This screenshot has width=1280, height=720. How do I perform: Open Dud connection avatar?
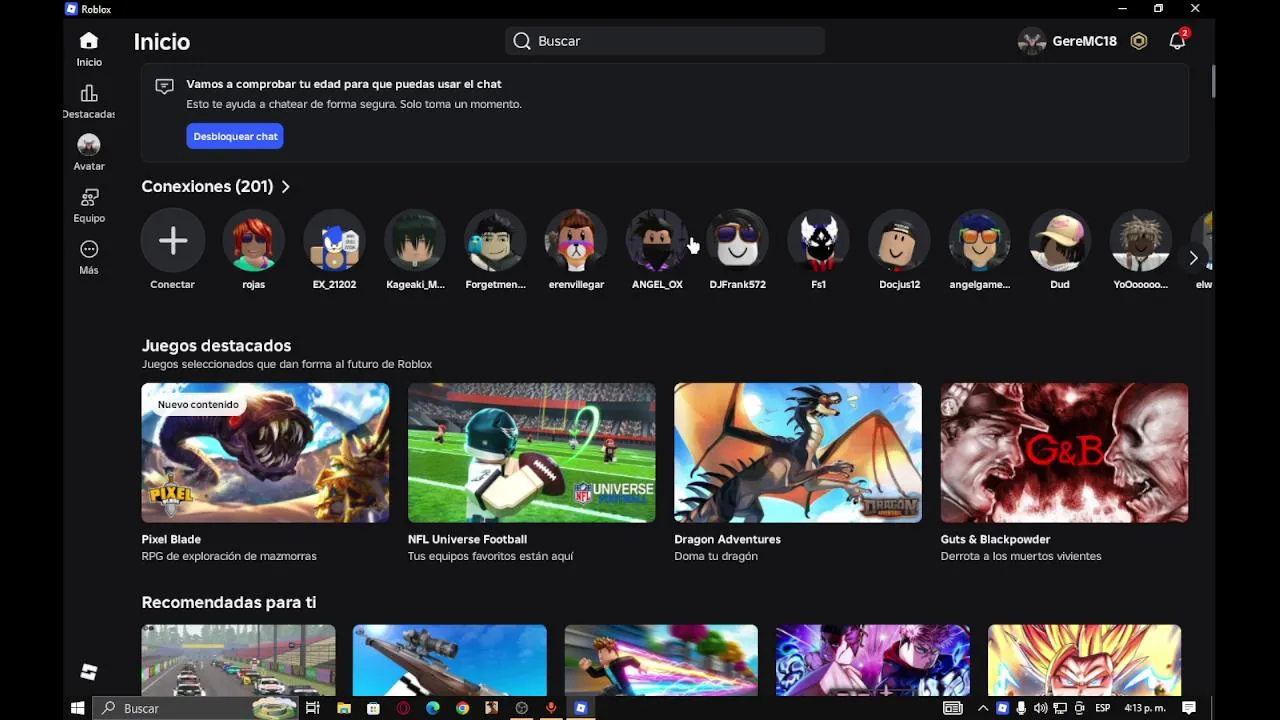tap(1060, 240)
